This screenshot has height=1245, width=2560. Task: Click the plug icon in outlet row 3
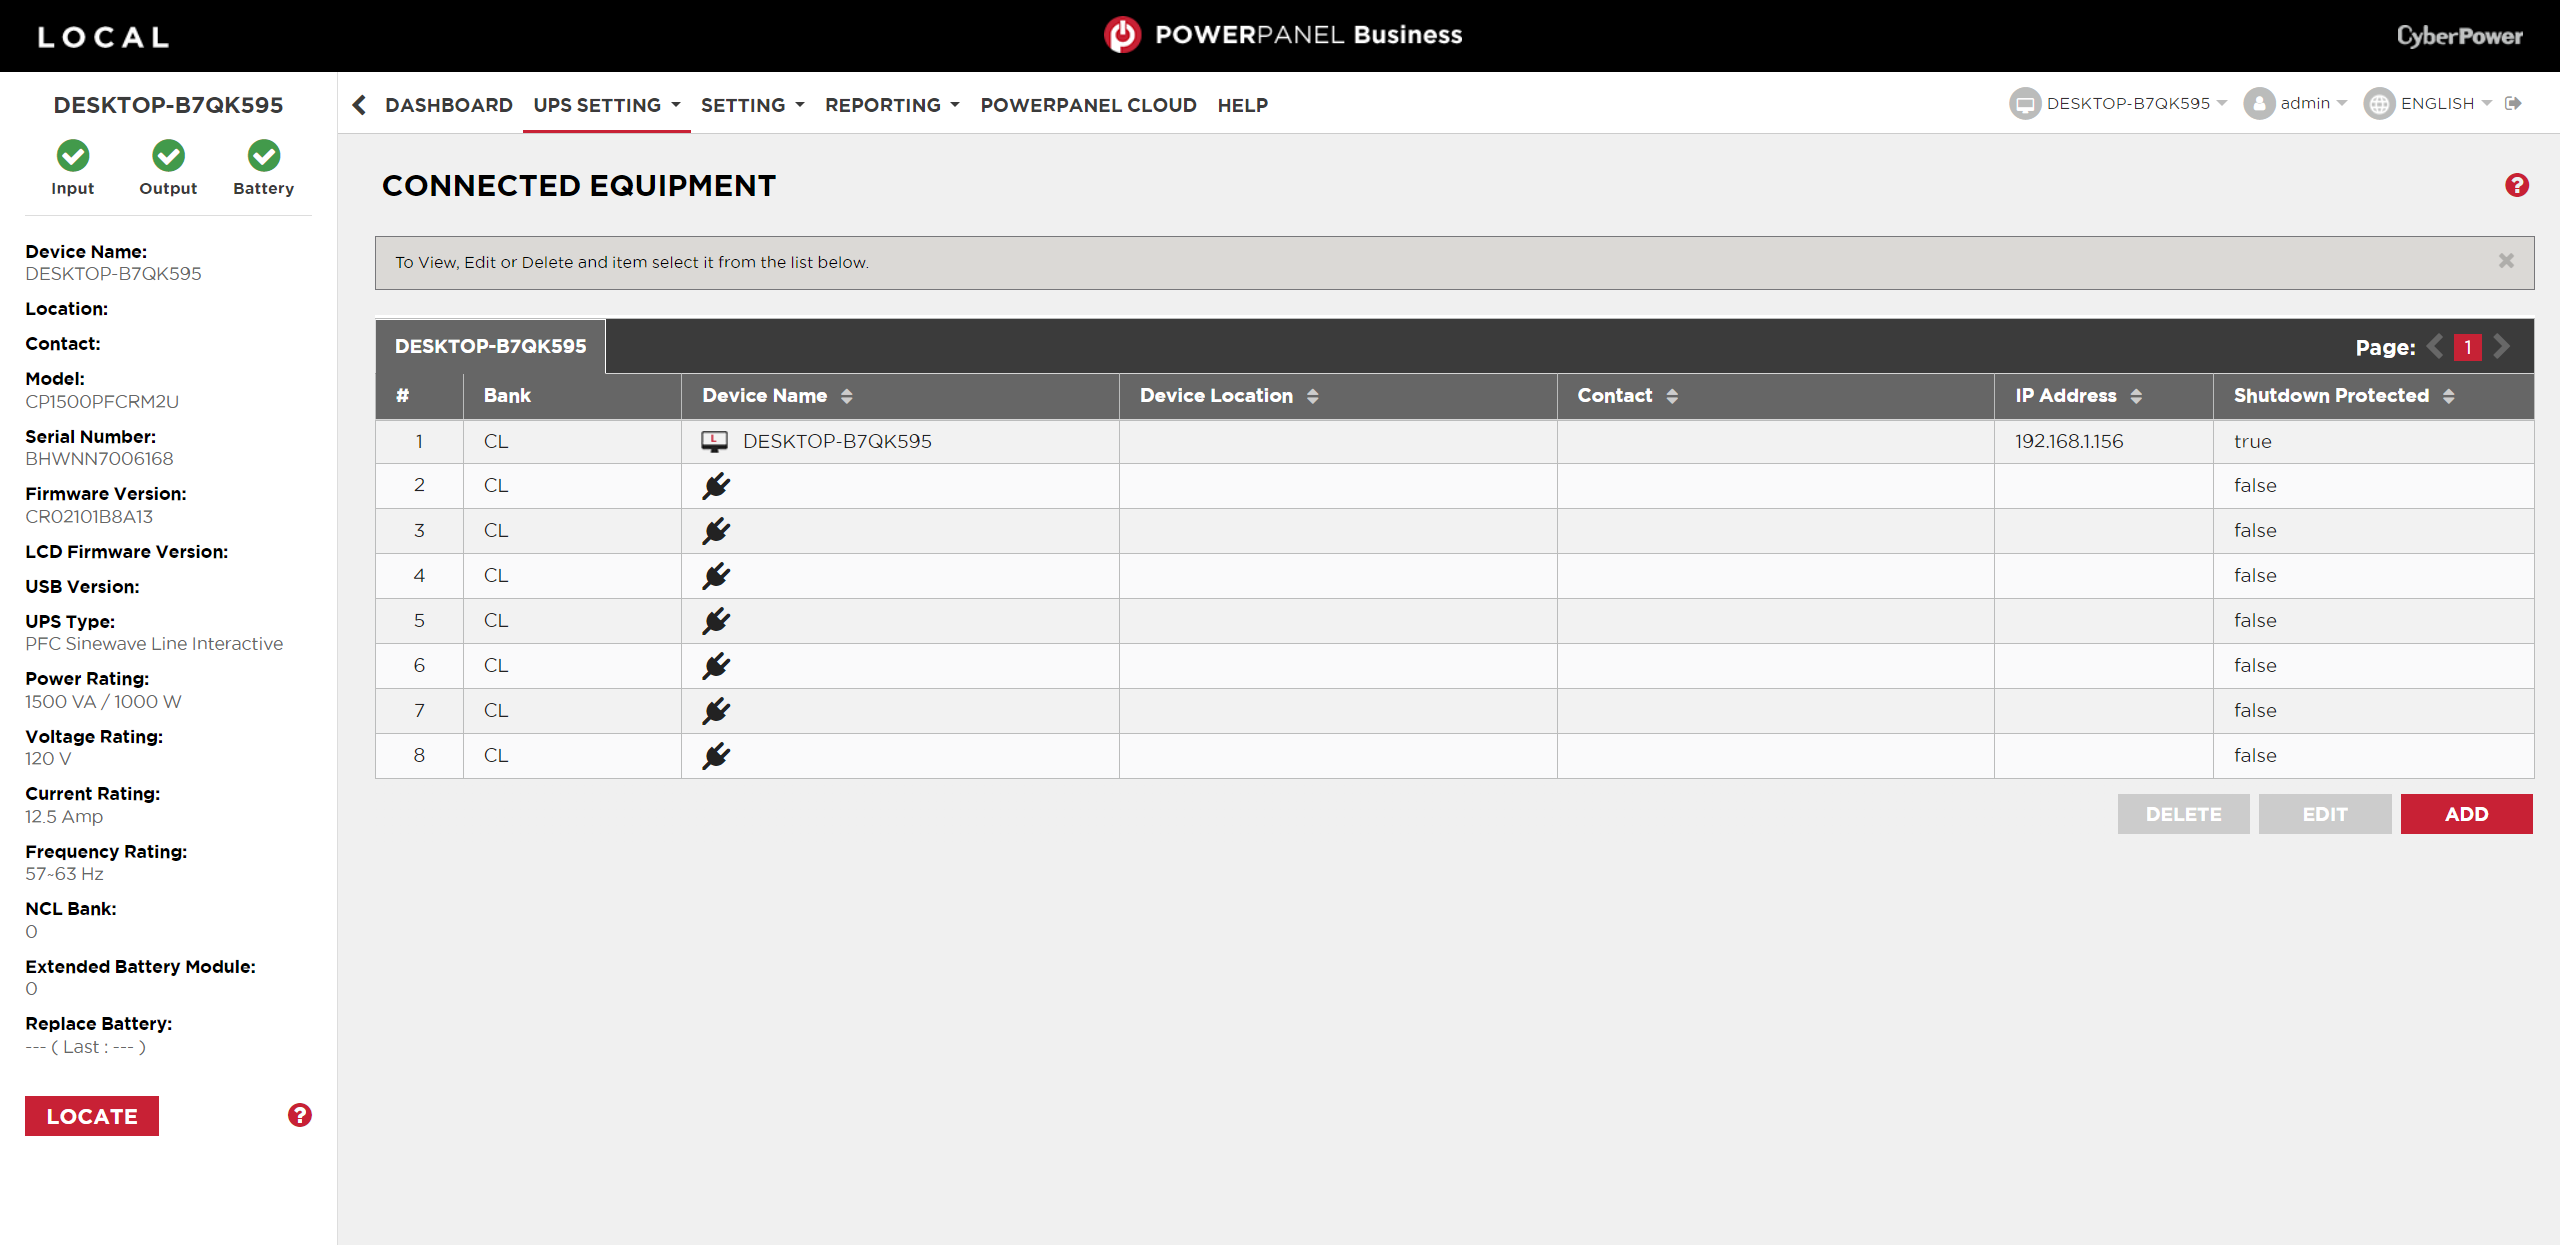716,531
